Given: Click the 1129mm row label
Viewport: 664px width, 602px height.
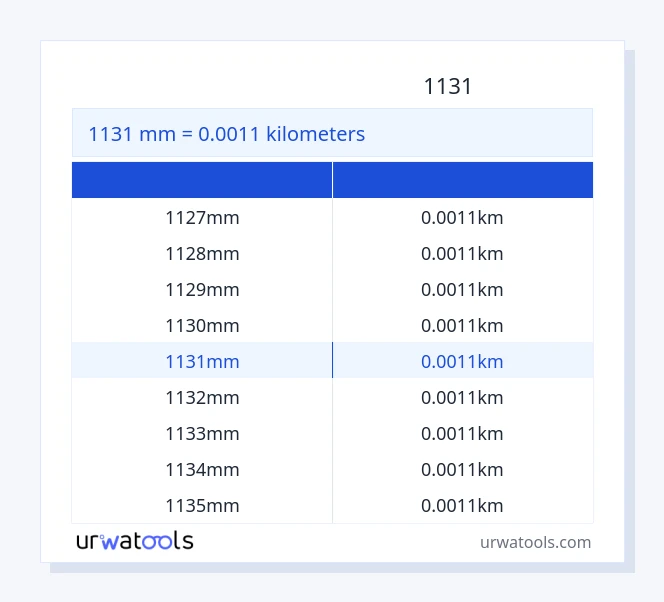Looking at the screenshot, I should (x=202, y=290).
